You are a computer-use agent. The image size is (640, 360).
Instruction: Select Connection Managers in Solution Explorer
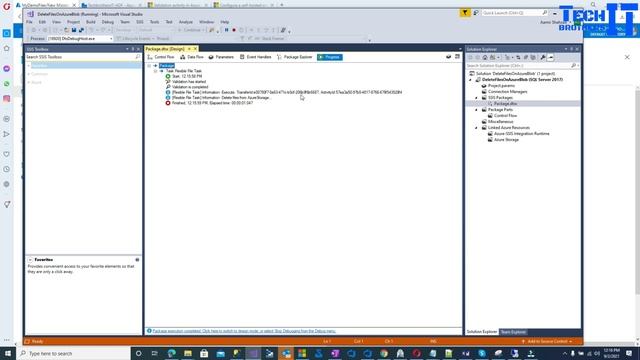coord(507,92)
